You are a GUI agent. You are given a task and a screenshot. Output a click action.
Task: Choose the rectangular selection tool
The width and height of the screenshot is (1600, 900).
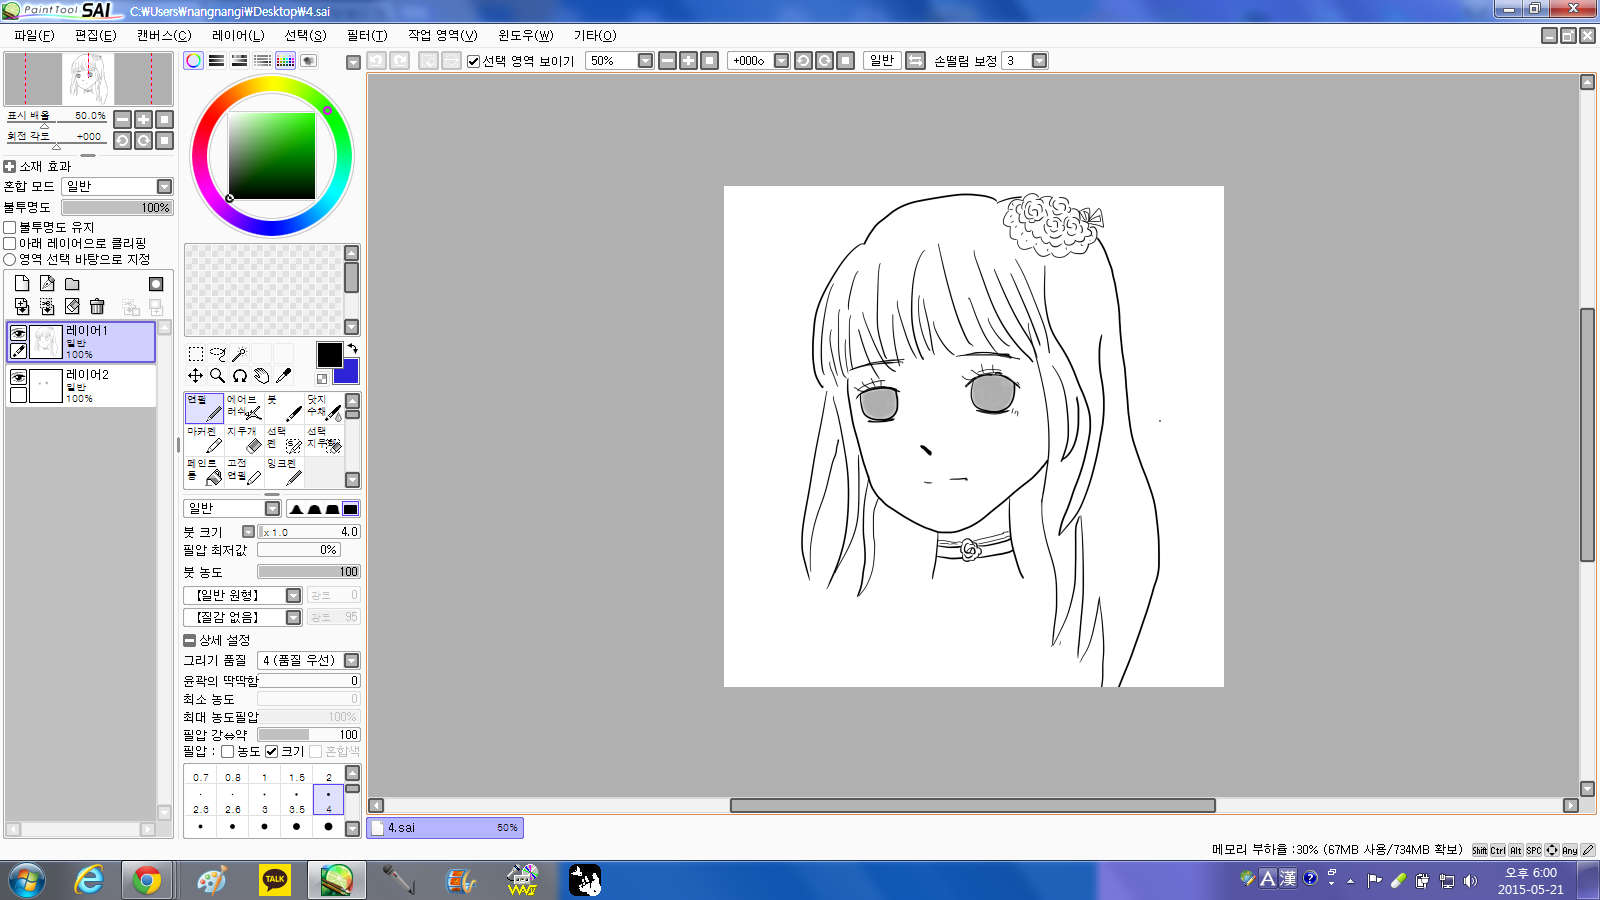[196, 354]
